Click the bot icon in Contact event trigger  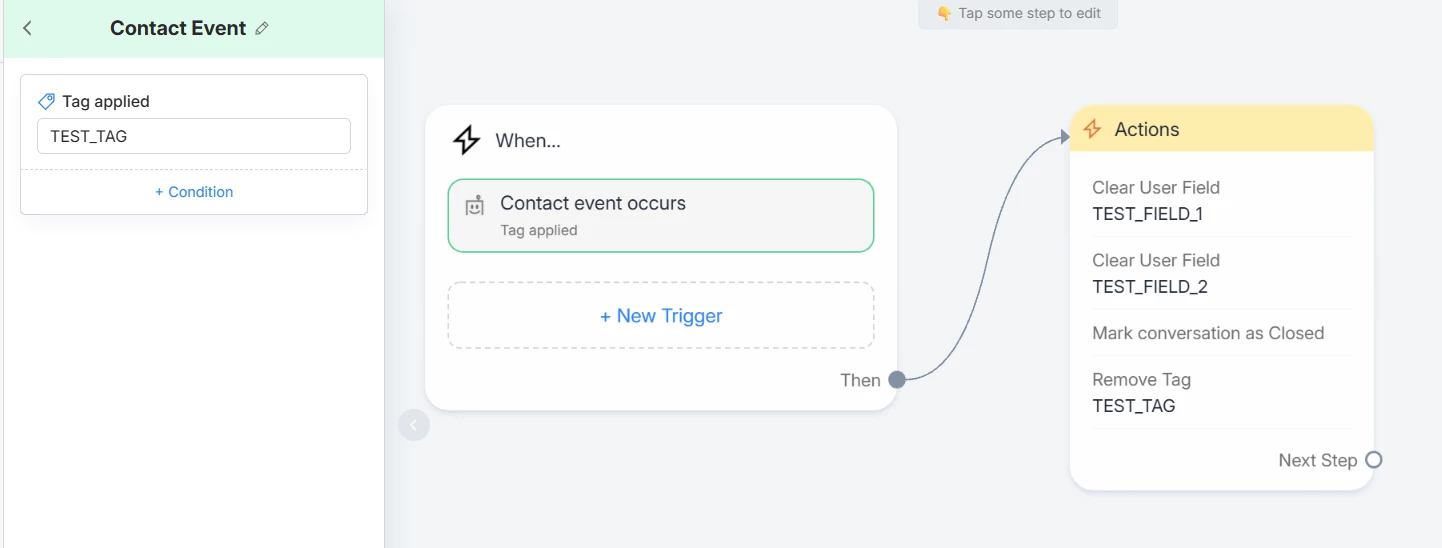(475, 207)
